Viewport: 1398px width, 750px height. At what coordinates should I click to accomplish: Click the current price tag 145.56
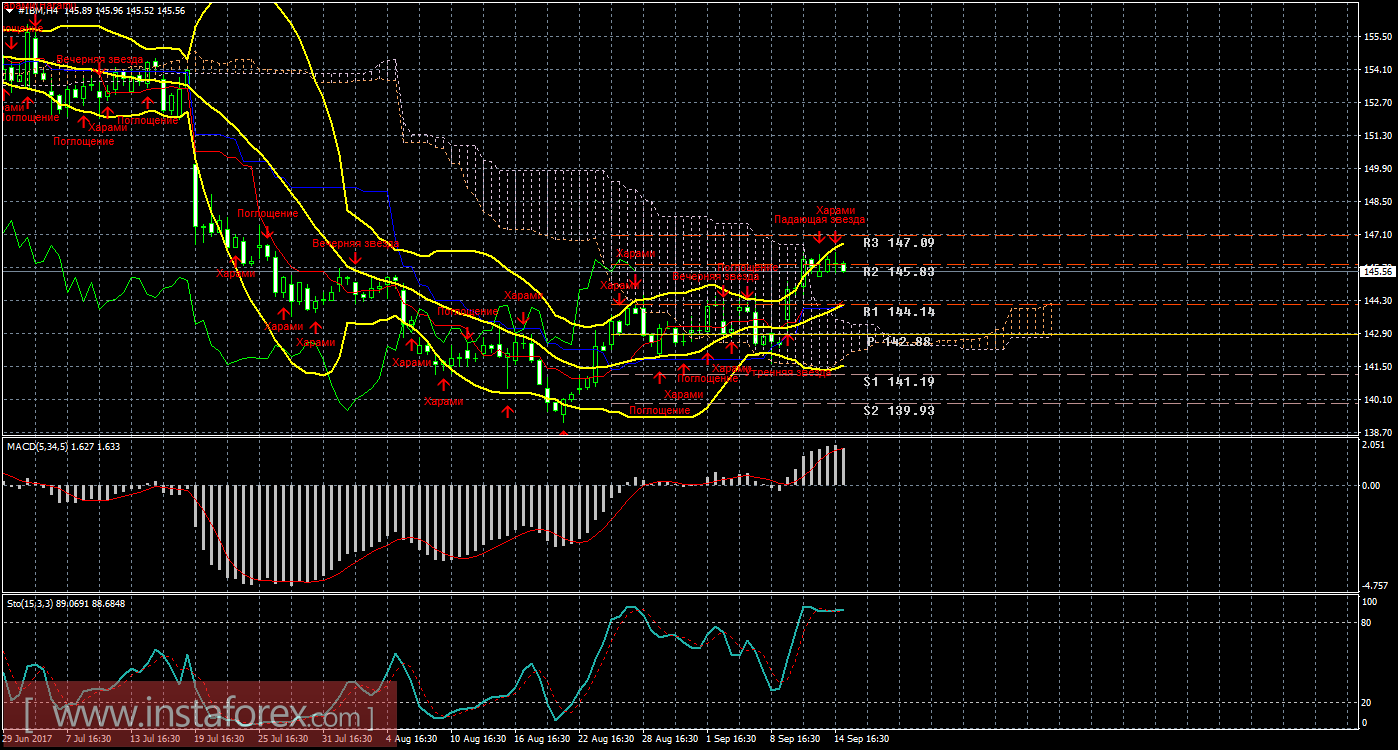coord(1377,271)
